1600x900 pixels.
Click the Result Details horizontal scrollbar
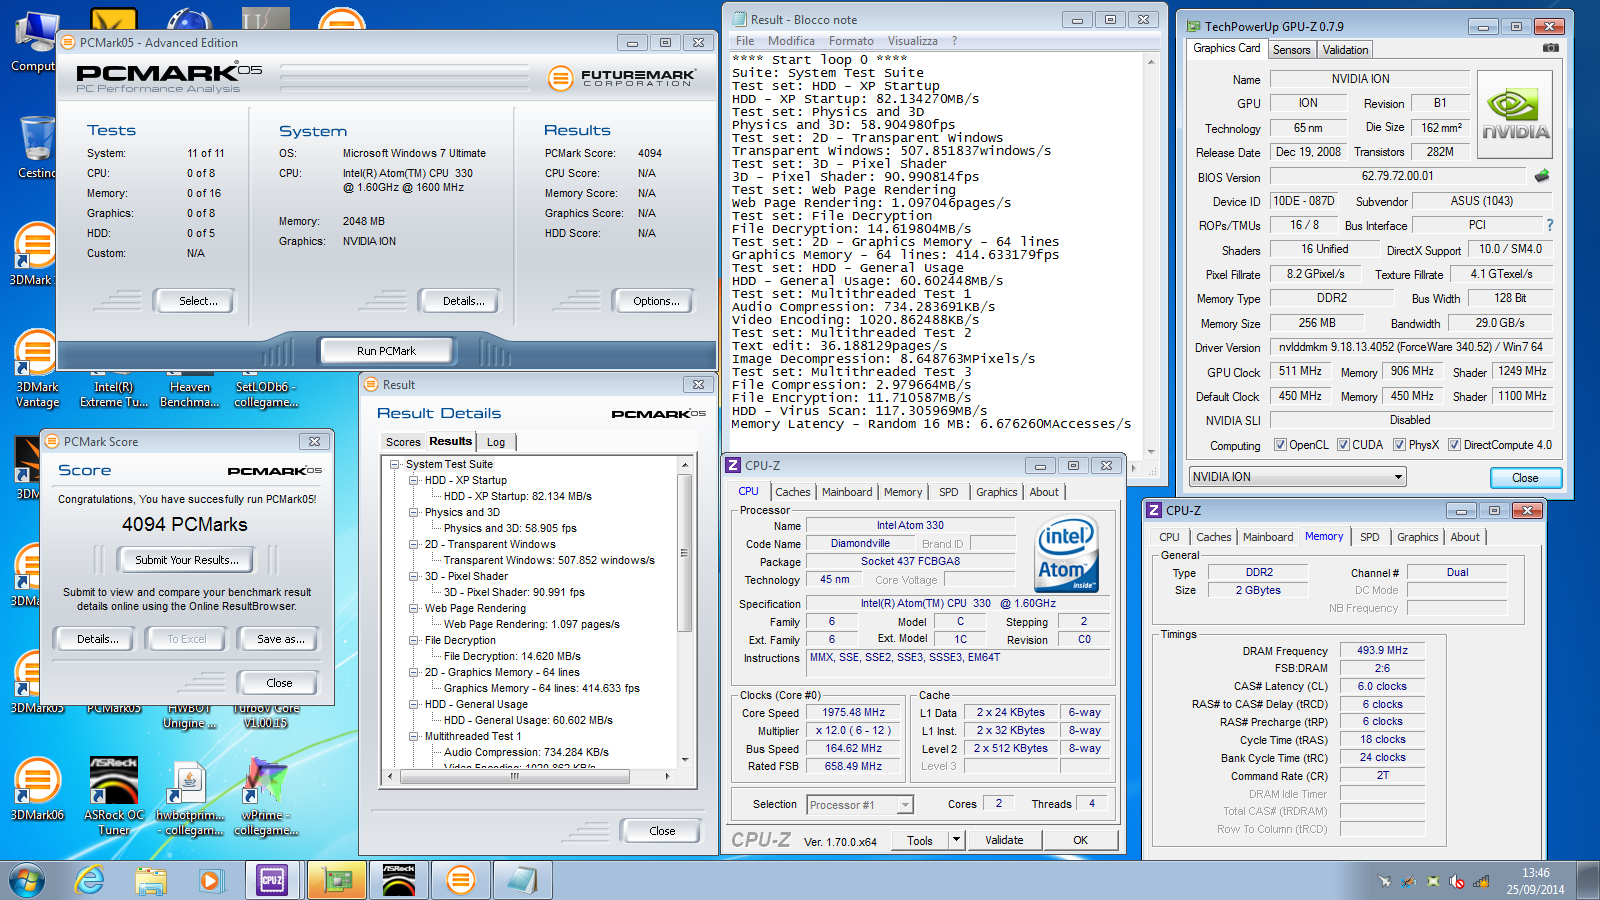(515, 776)
